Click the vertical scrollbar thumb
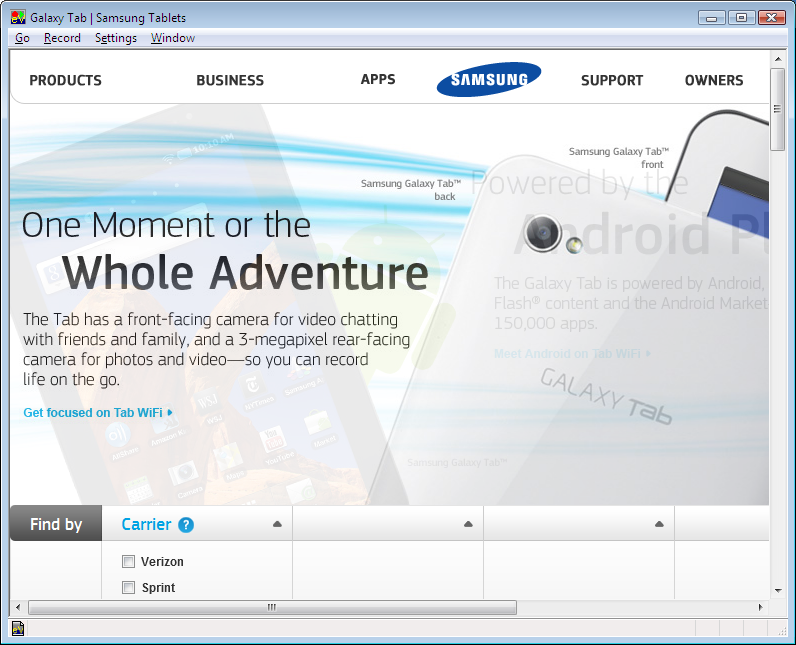This screenshot has height=645, width=796. point(777,110)
